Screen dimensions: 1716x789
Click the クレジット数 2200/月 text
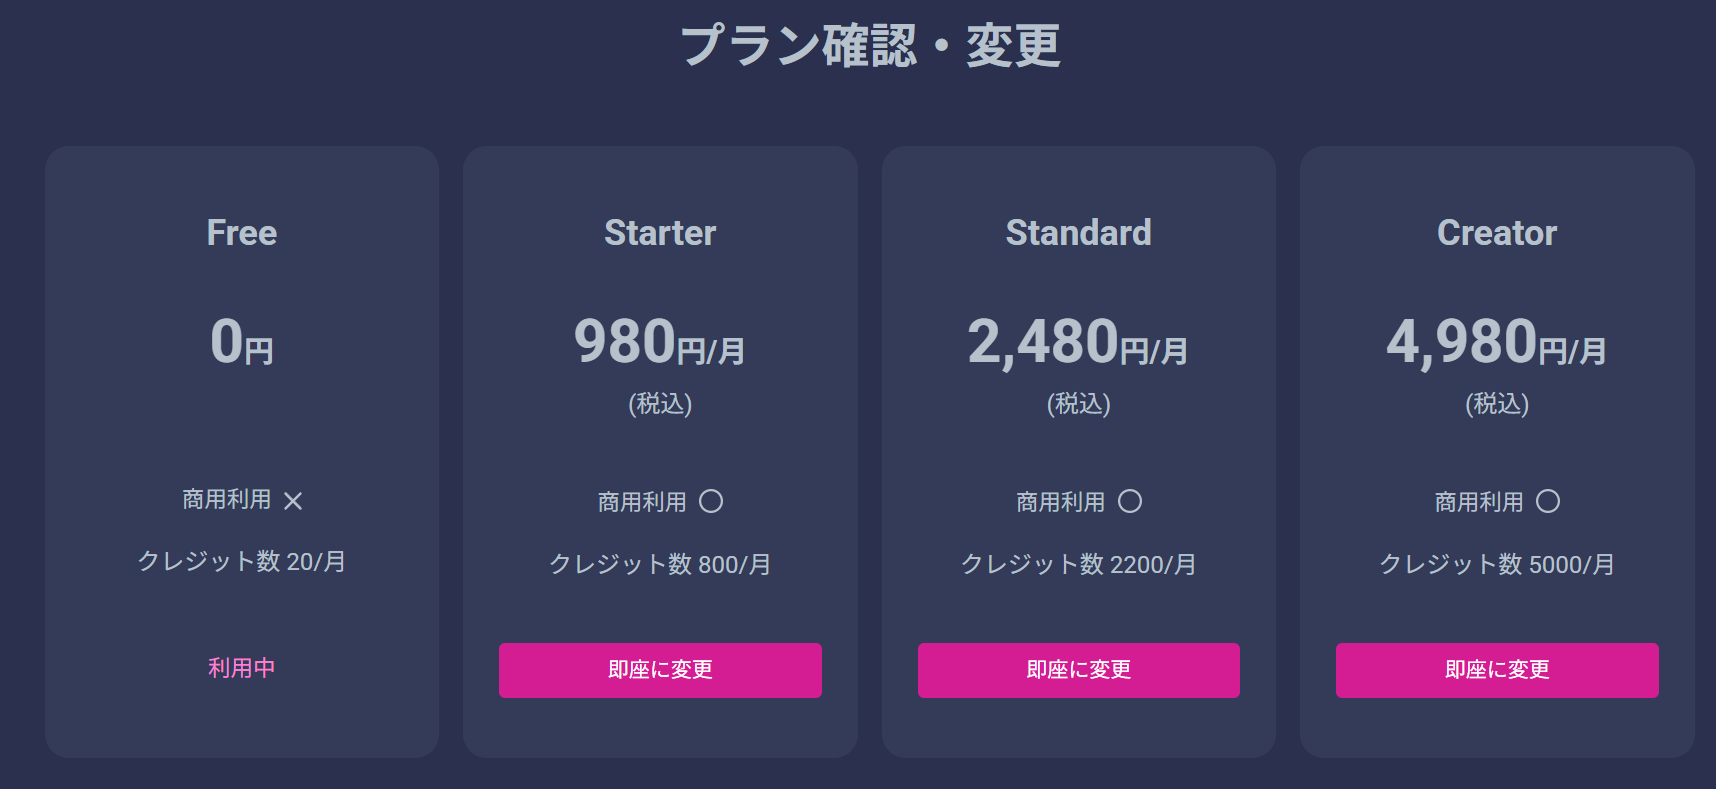1078,565
